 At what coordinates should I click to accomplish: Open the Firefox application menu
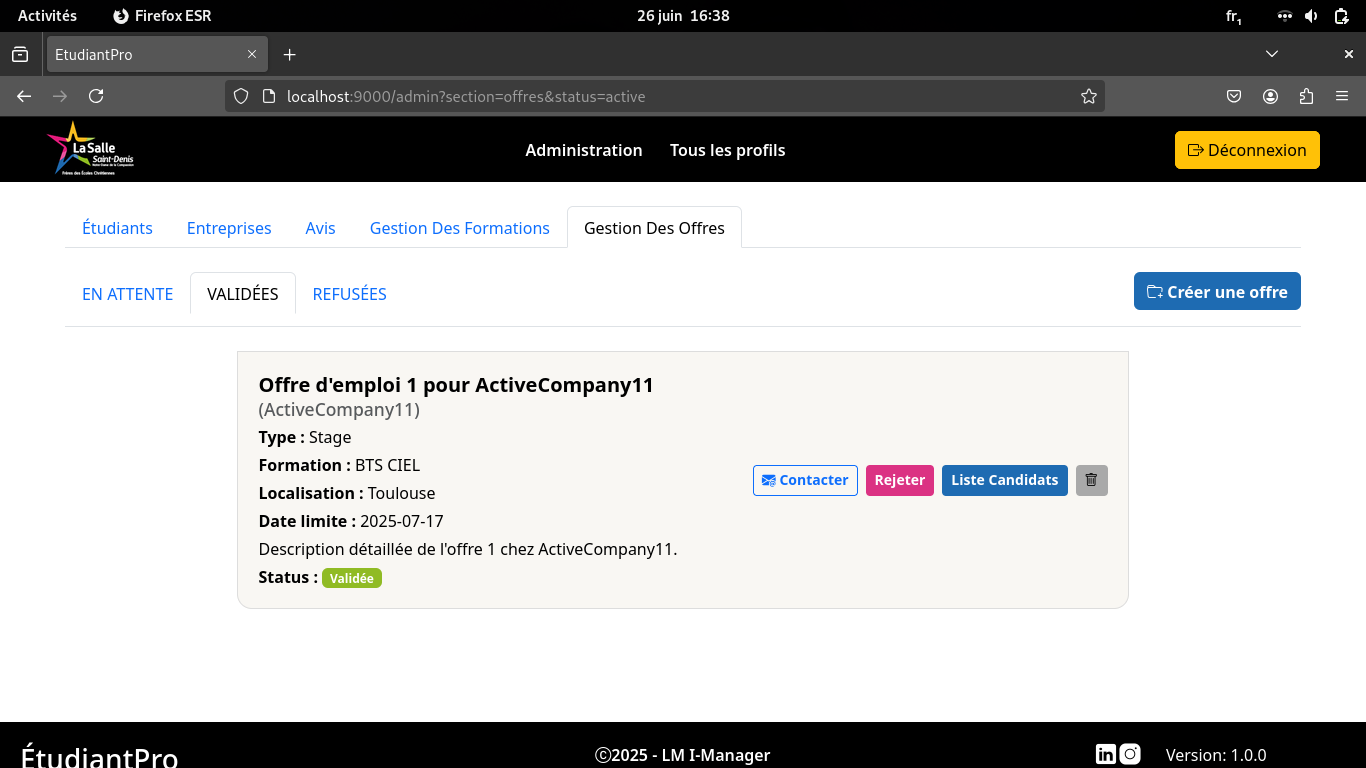coord(1342,96)
